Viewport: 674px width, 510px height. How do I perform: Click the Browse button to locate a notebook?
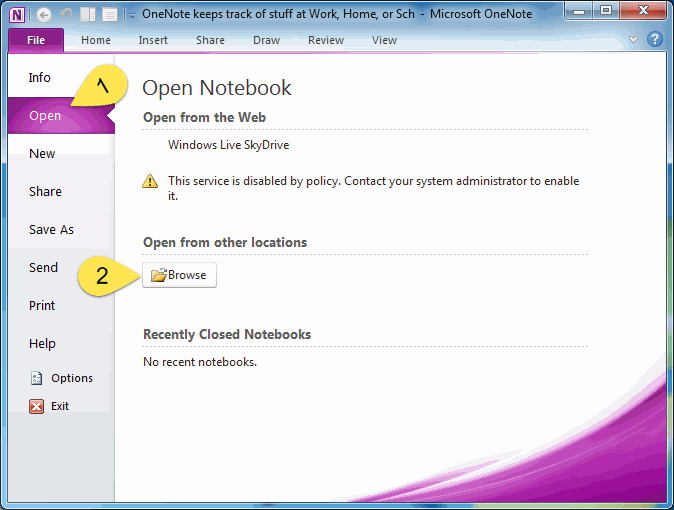180,275
